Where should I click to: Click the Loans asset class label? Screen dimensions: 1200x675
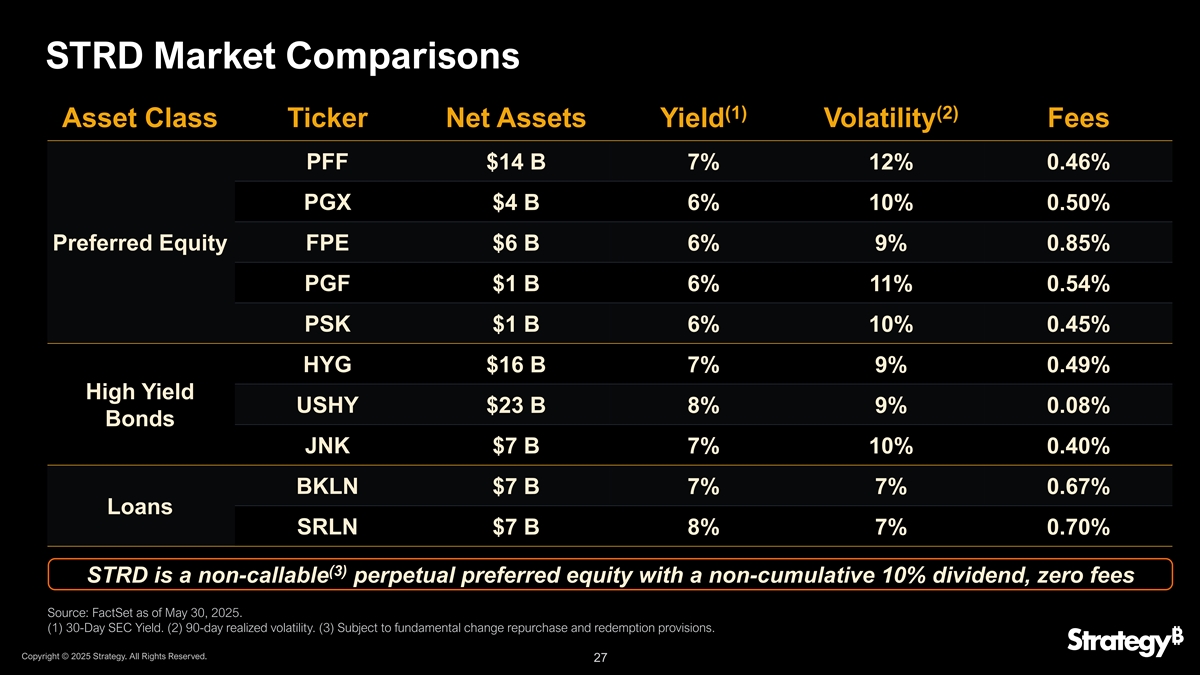point(139,507)
